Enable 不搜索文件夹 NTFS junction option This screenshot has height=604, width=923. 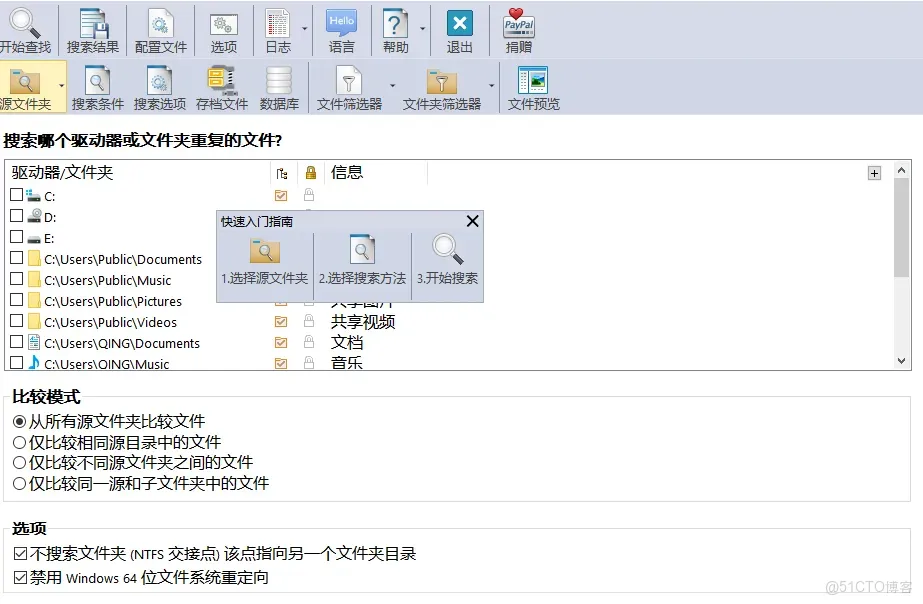[17, 552]
